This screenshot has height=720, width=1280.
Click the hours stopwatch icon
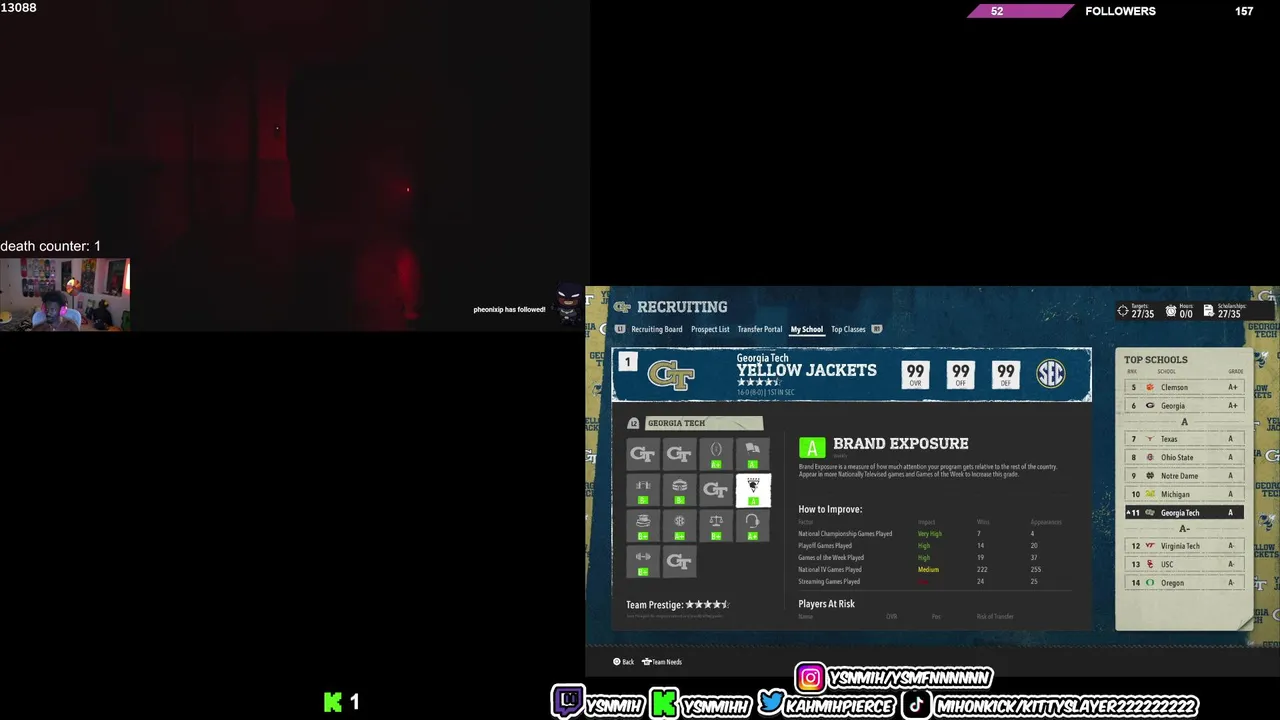1171,311
